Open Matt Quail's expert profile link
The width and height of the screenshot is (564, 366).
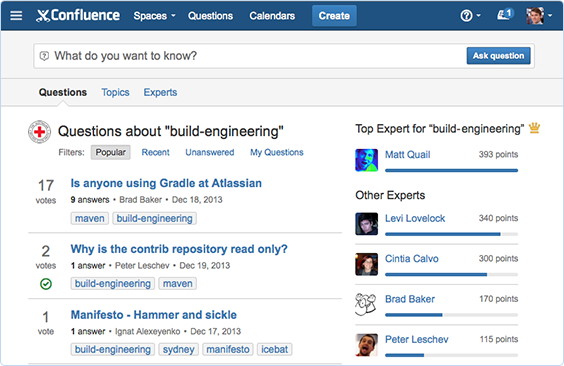[x=408, y=155]
